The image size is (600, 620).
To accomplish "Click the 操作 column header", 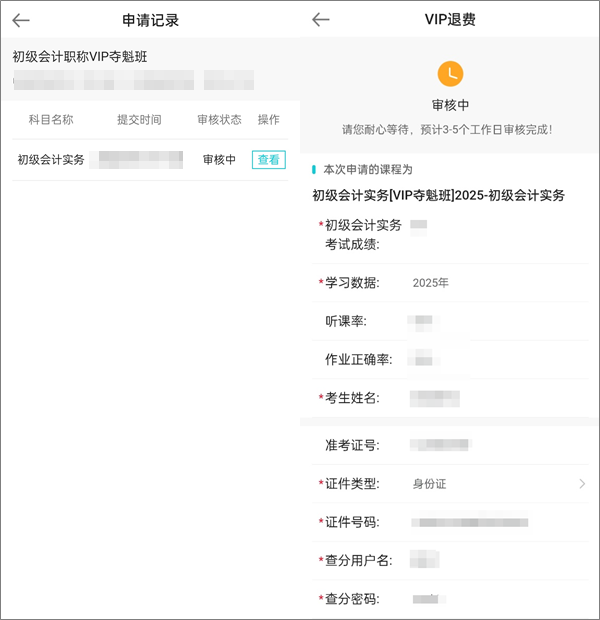I will [x=268, y=120].
